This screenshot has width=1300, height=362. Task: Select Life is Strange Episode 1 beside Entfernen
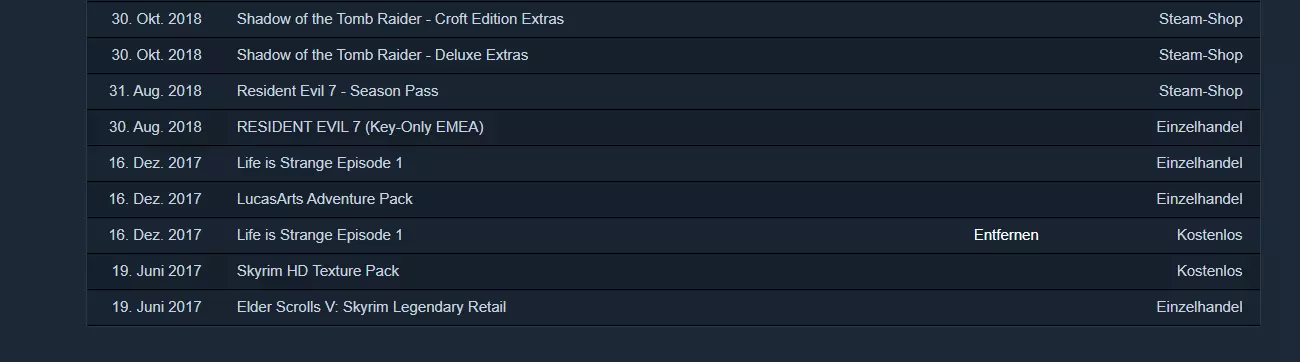point(319,235)
